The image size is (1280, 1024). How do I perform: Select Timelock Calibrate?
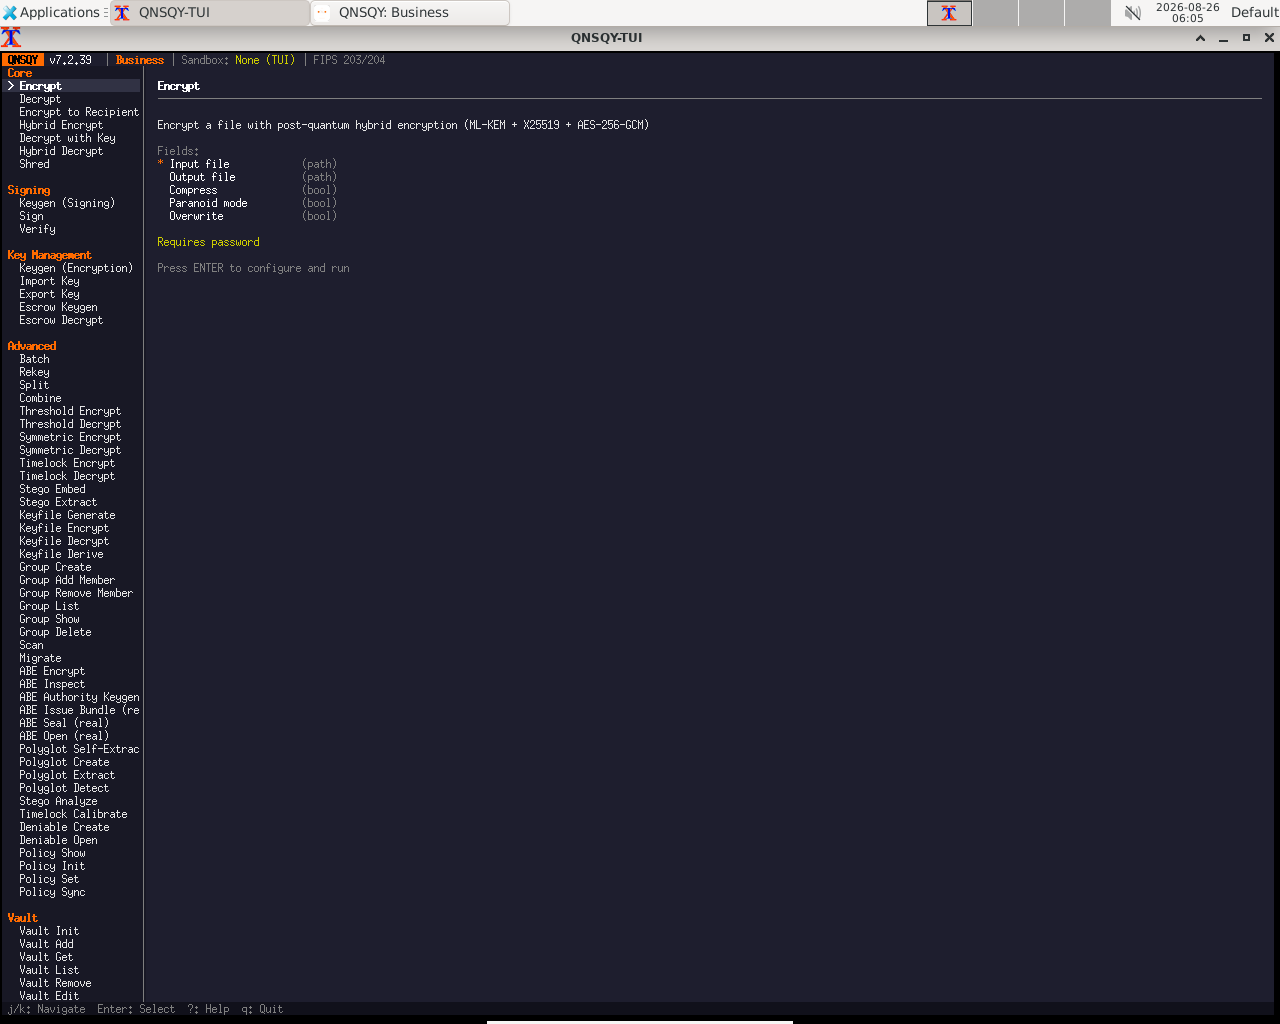point(73,814)
